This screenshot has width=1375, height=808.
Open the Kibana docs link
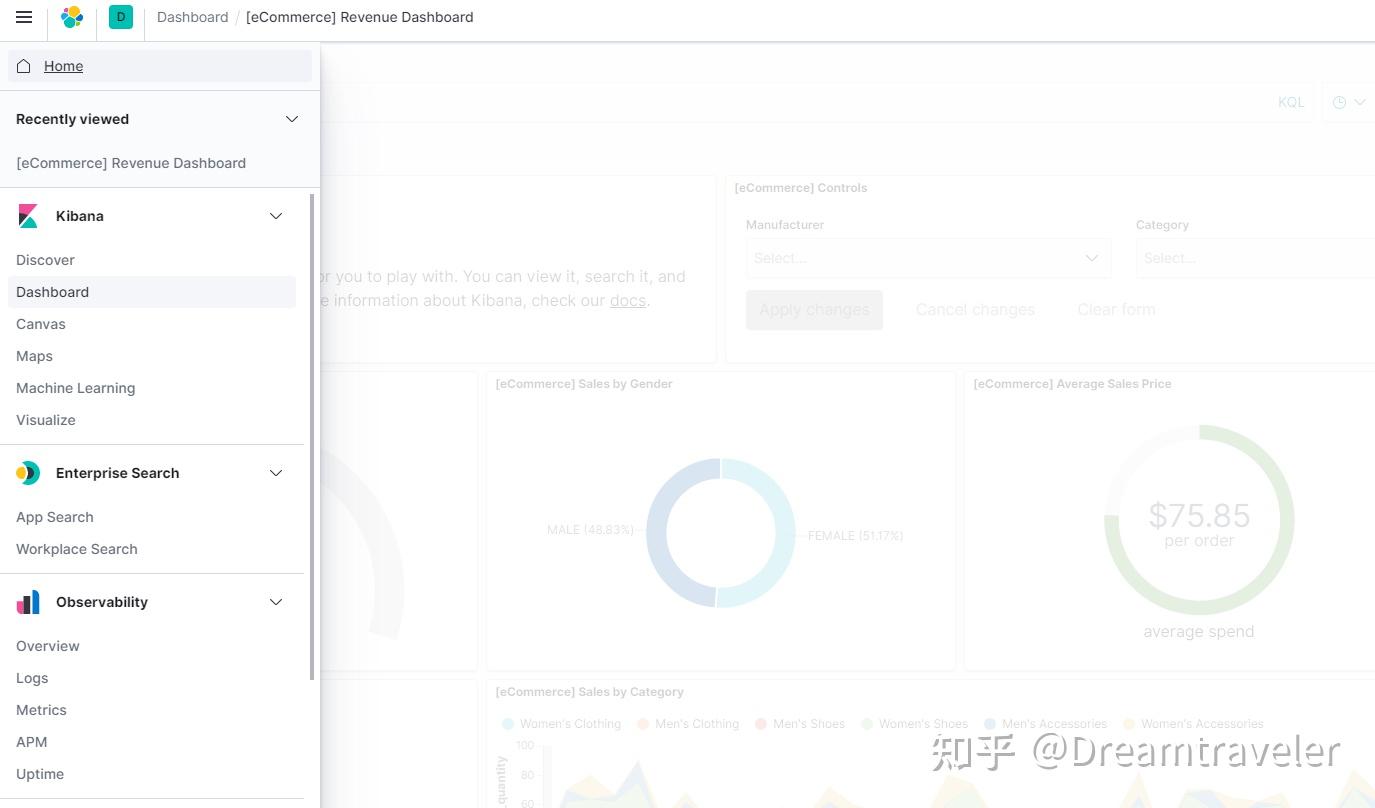tap(627, 300)
